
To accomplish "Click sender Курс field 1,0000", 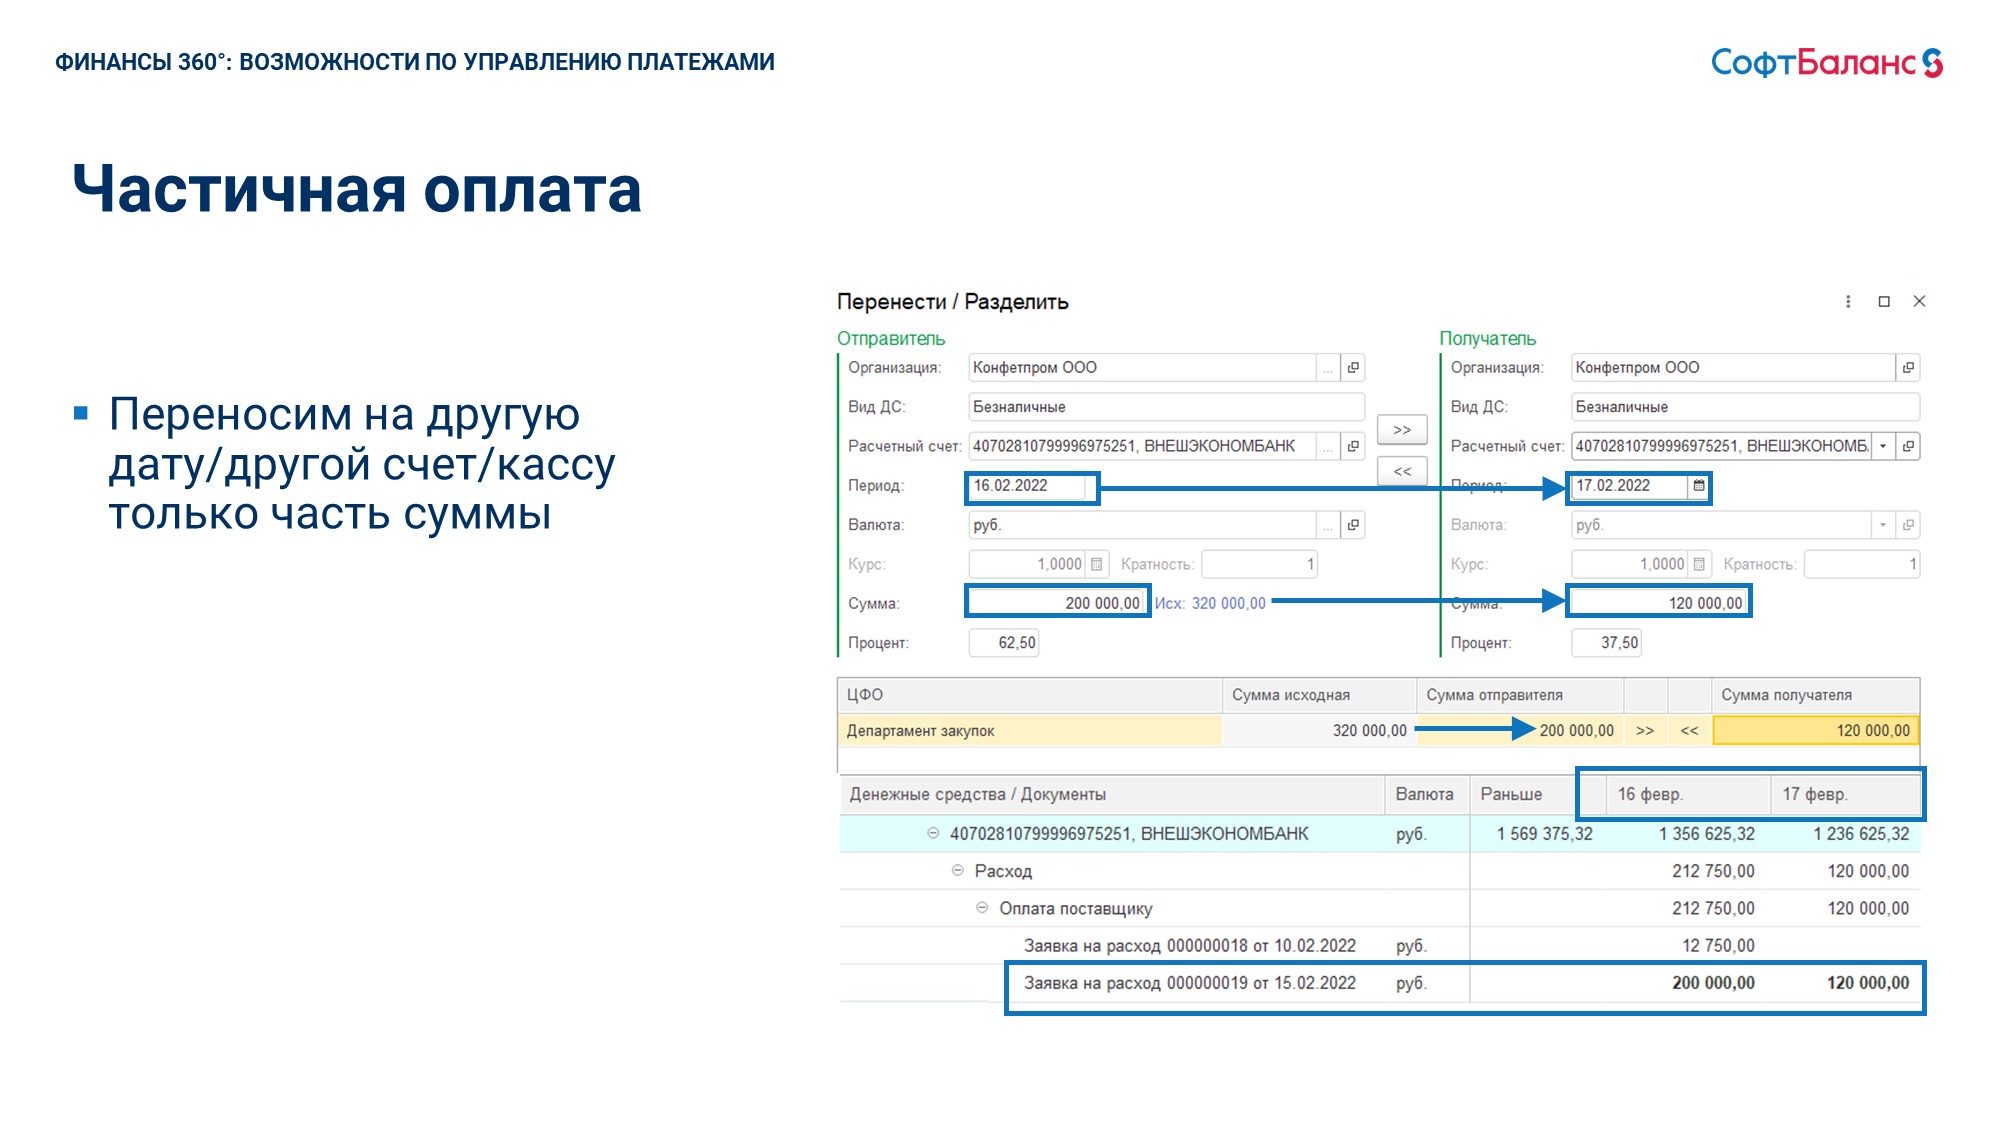I will pos(1028,564).
